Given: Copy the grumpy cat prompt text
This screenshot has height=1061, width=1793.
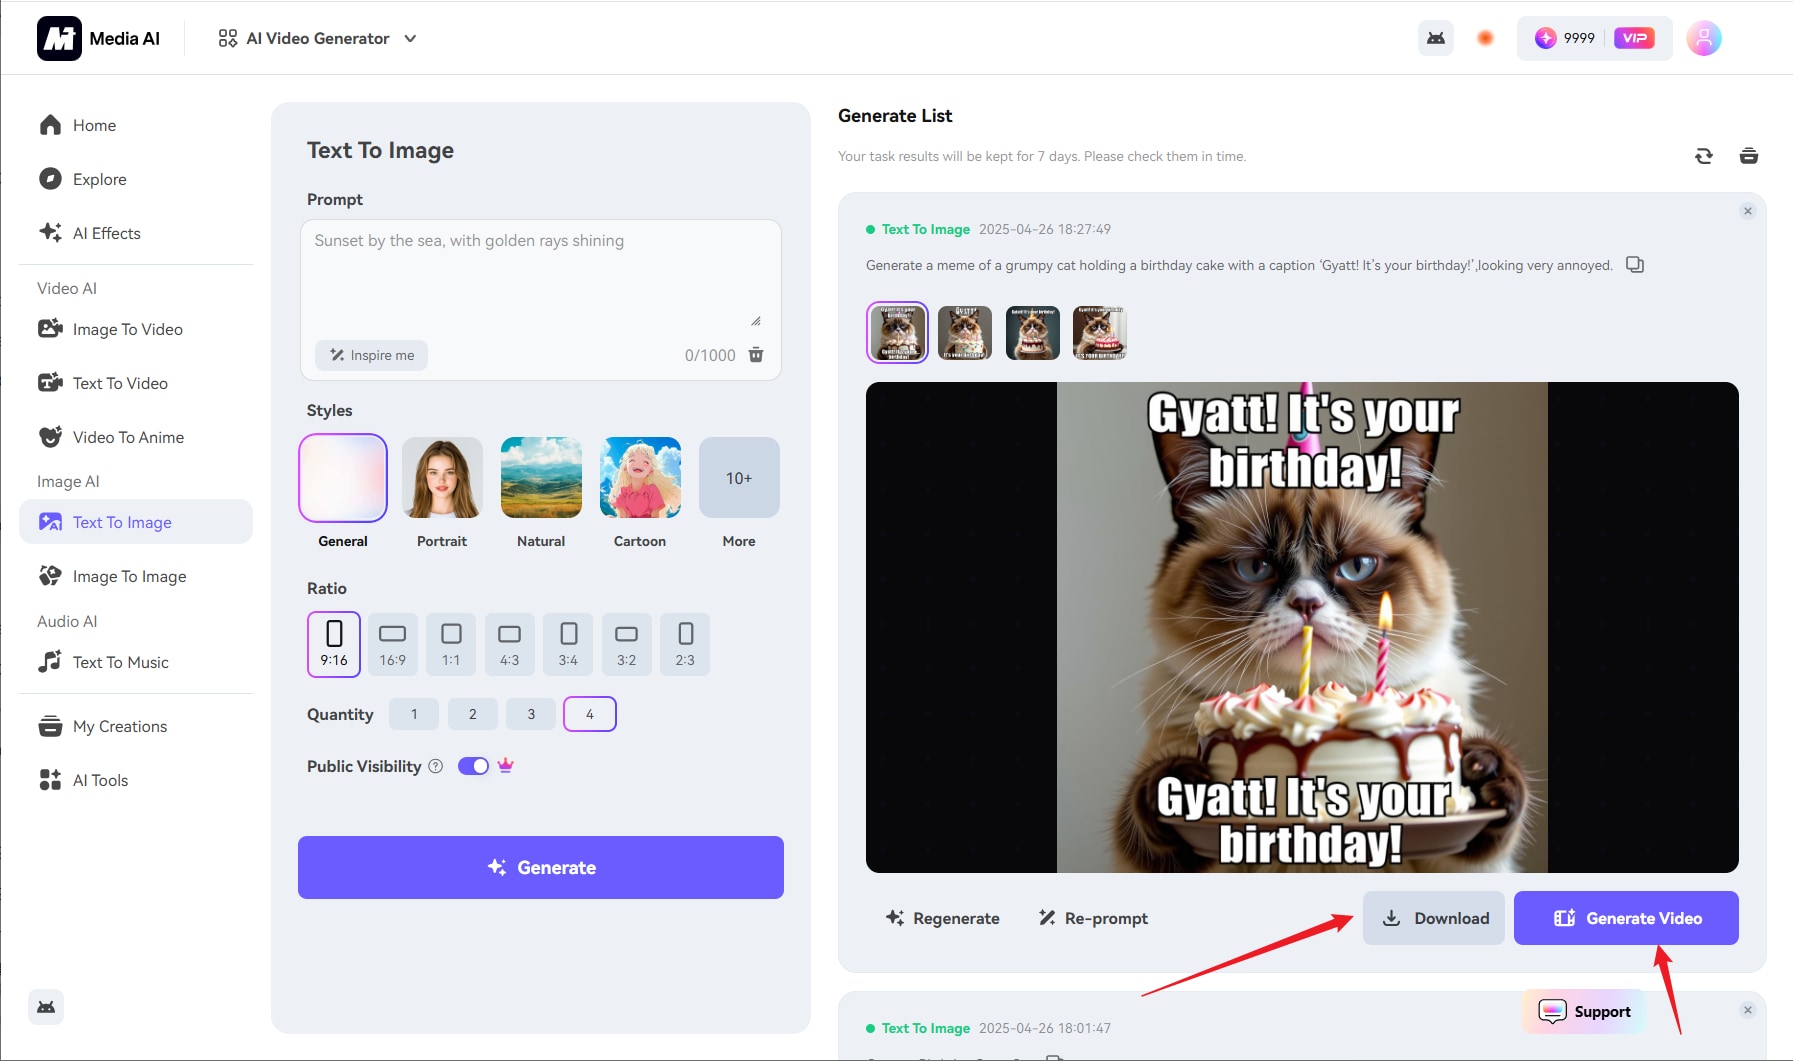Looking at the screenshot, I should click(x=1635, y=264).
